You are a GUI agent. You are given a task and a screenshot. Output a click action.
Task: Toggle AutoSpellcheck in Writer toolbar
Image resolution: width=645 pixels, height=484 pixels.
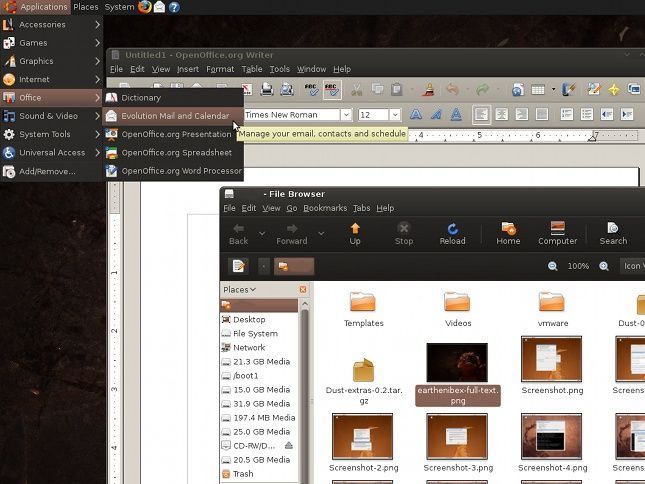[332, 90]
